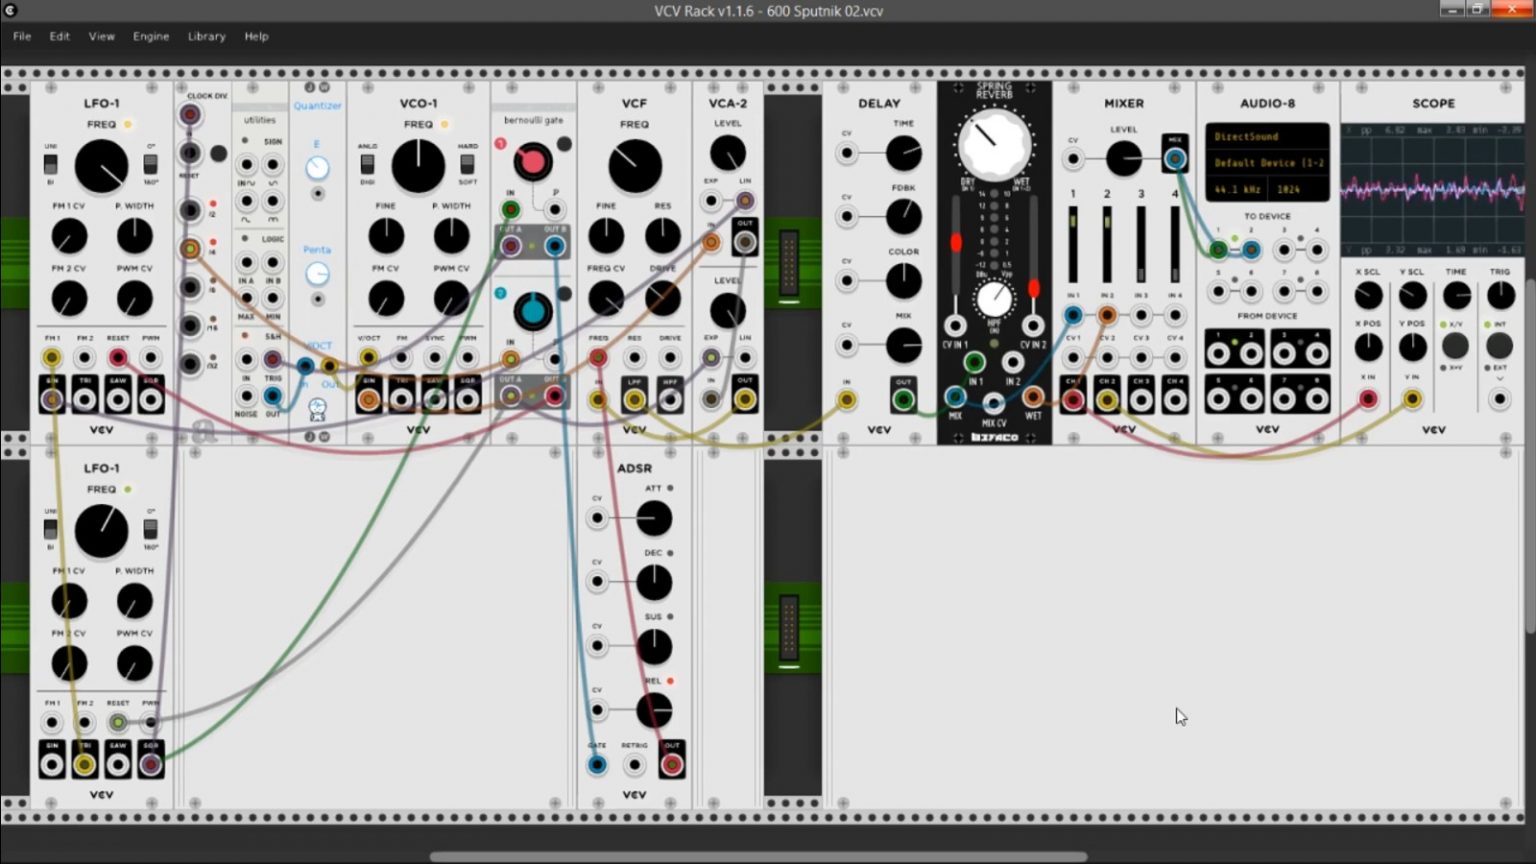
Task: Open the 1024 block size selector
Action: coord(1299,189)
